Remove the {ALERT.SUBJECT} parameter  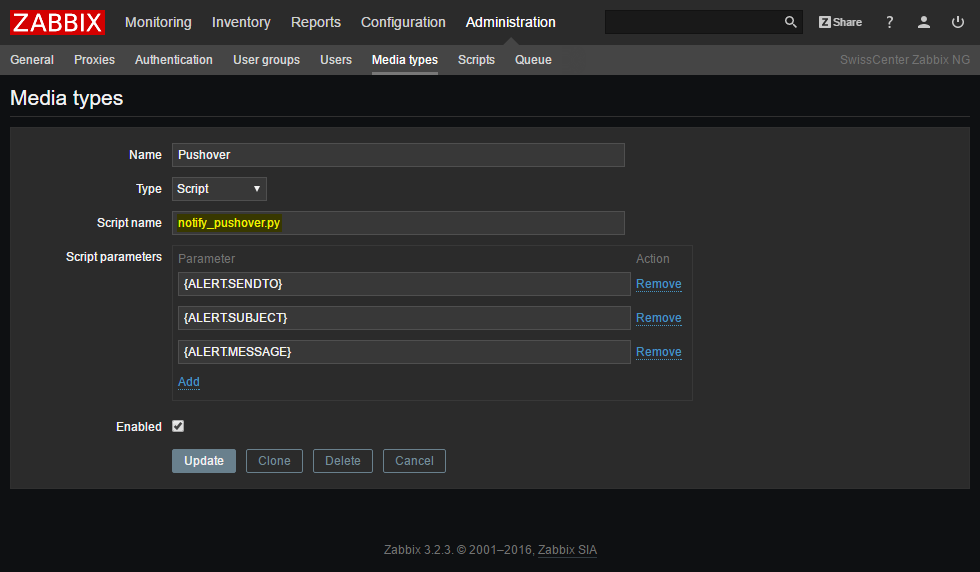659,318
